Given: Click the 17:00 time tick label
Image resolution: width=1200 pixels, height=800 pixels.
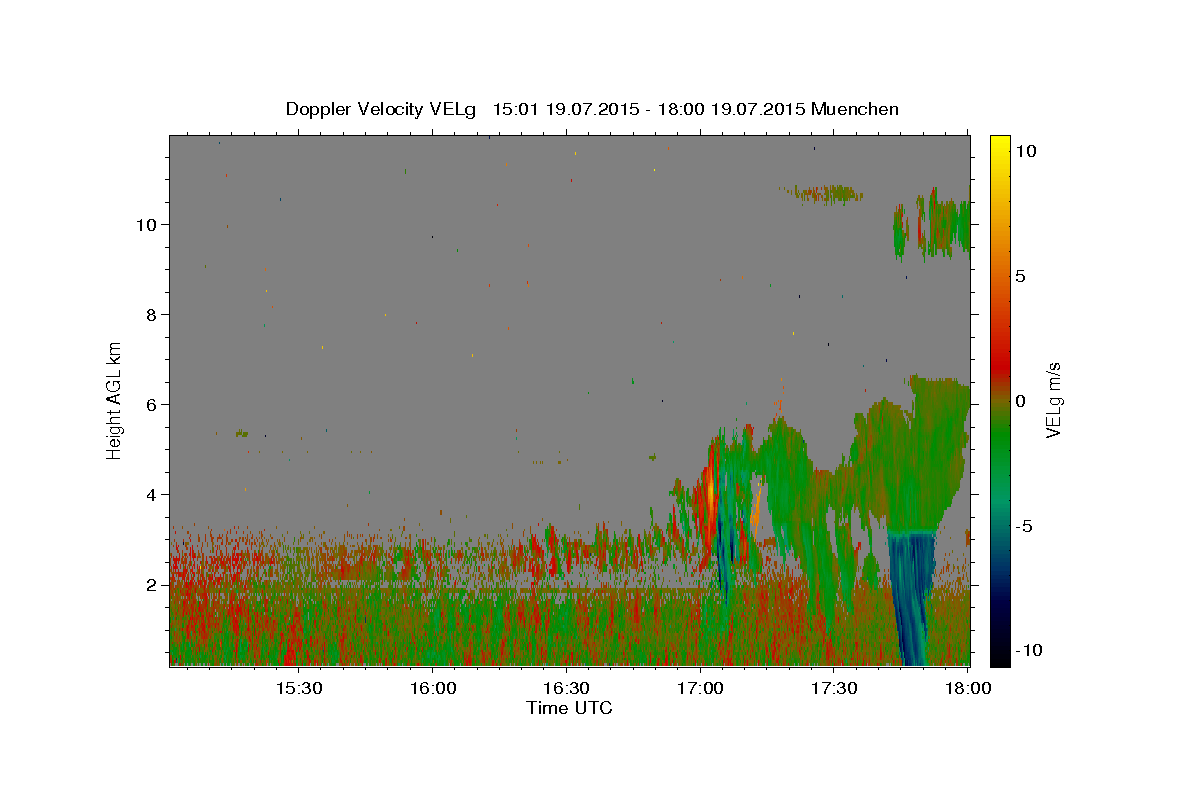Looking at the screenshot, I should click(700, 689).
